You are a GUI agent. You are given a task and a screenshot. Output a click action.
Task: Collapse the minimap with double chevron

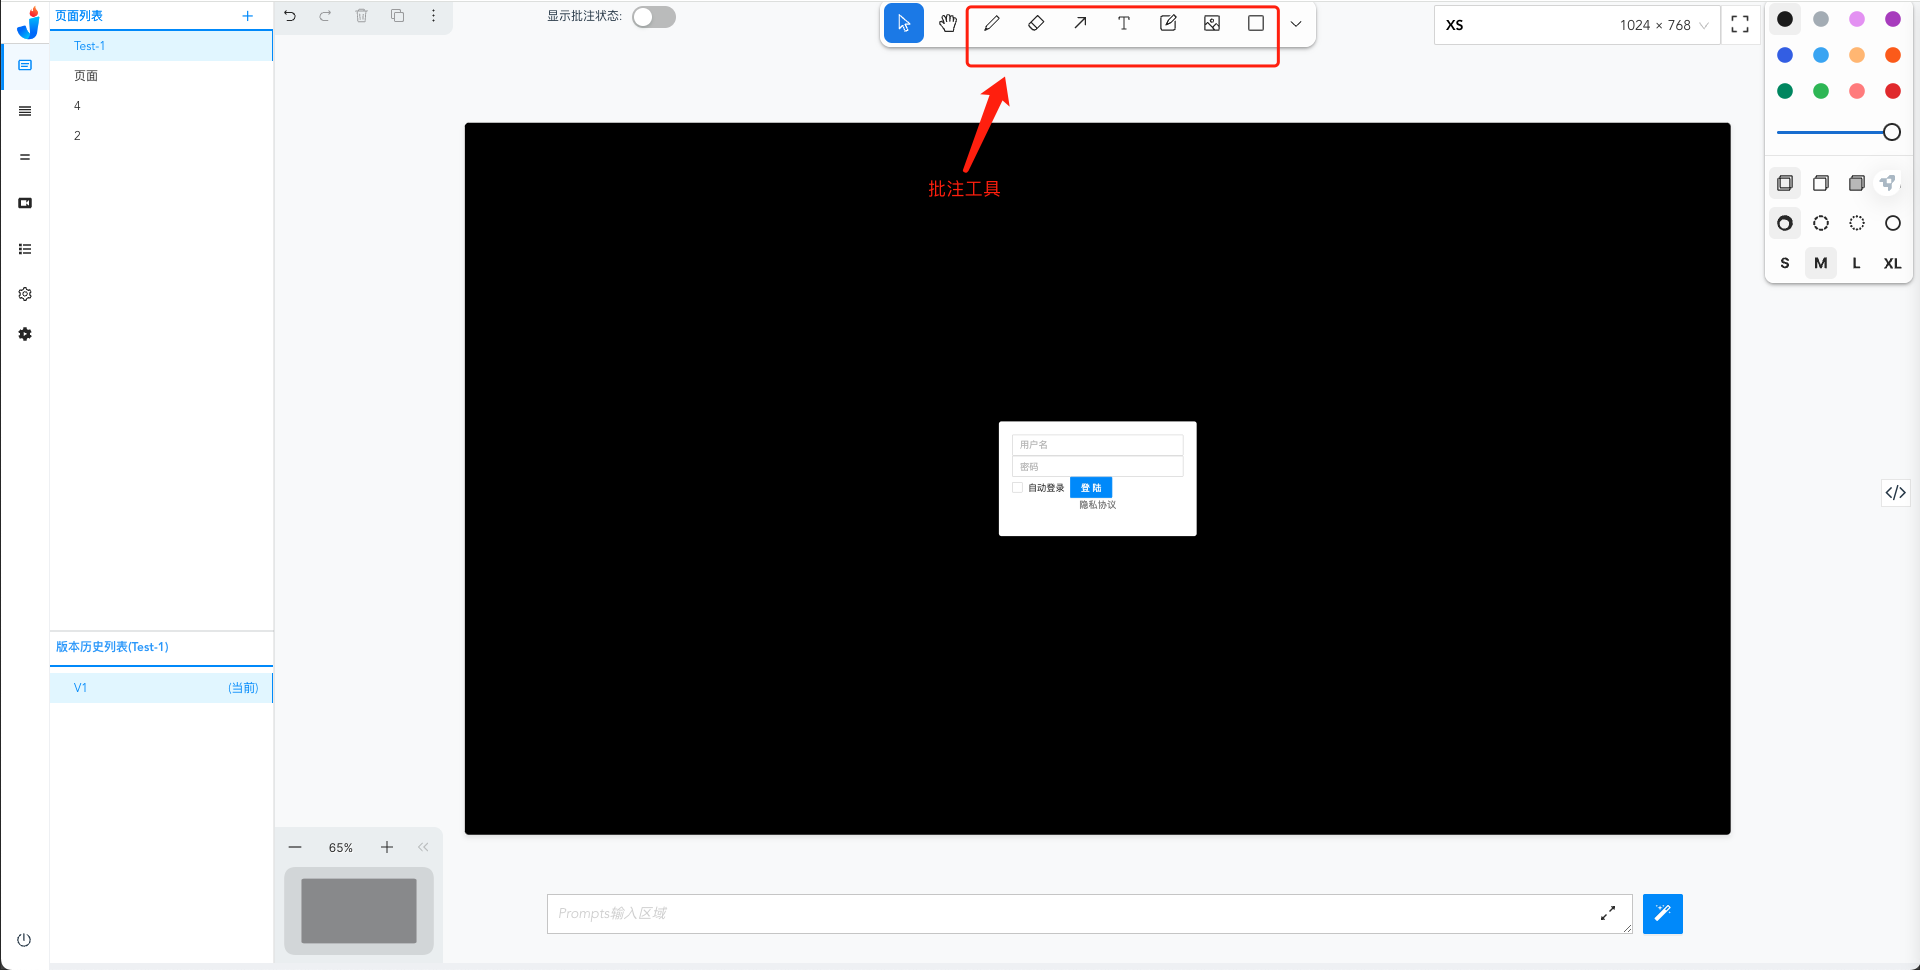tap(423, 847)
